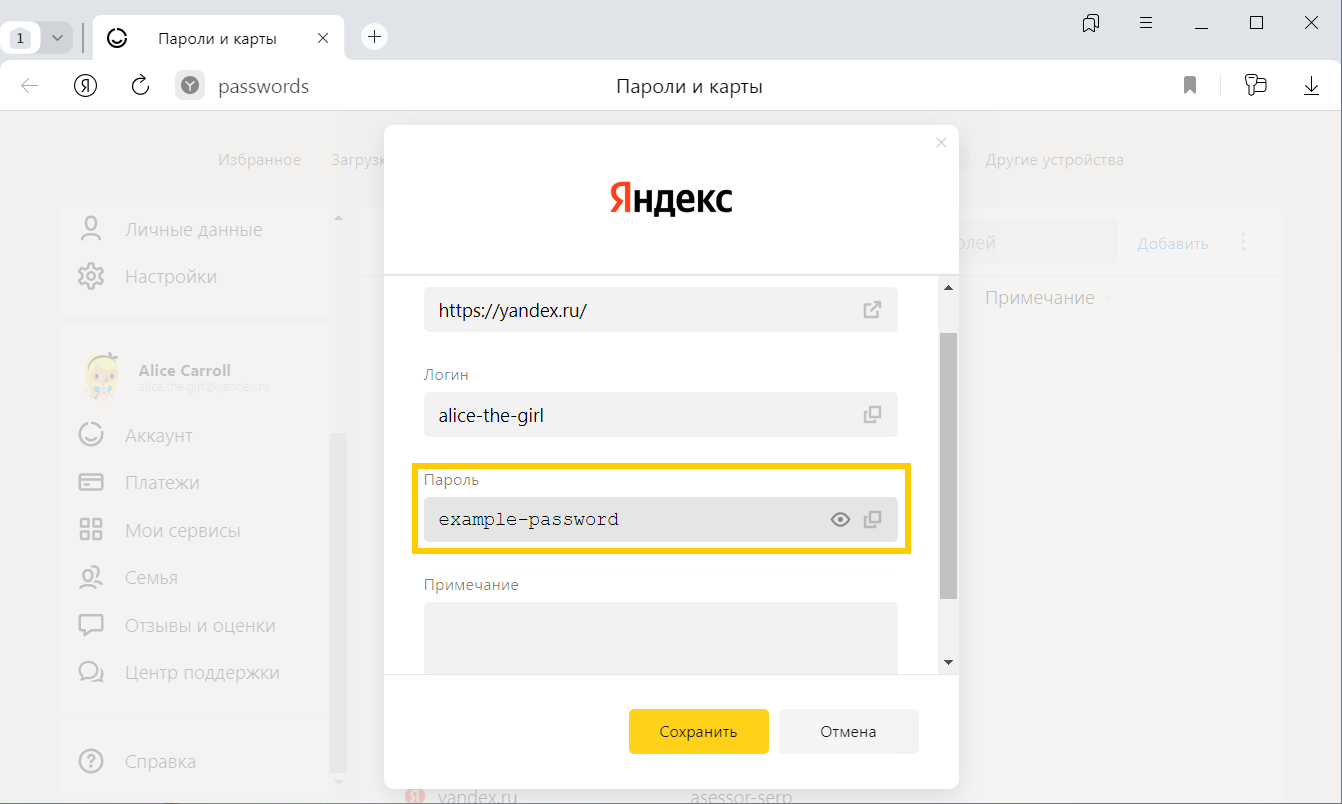Copy the alice-the-girl login
The image size is (1342, 804).
[x=872, y=414]
